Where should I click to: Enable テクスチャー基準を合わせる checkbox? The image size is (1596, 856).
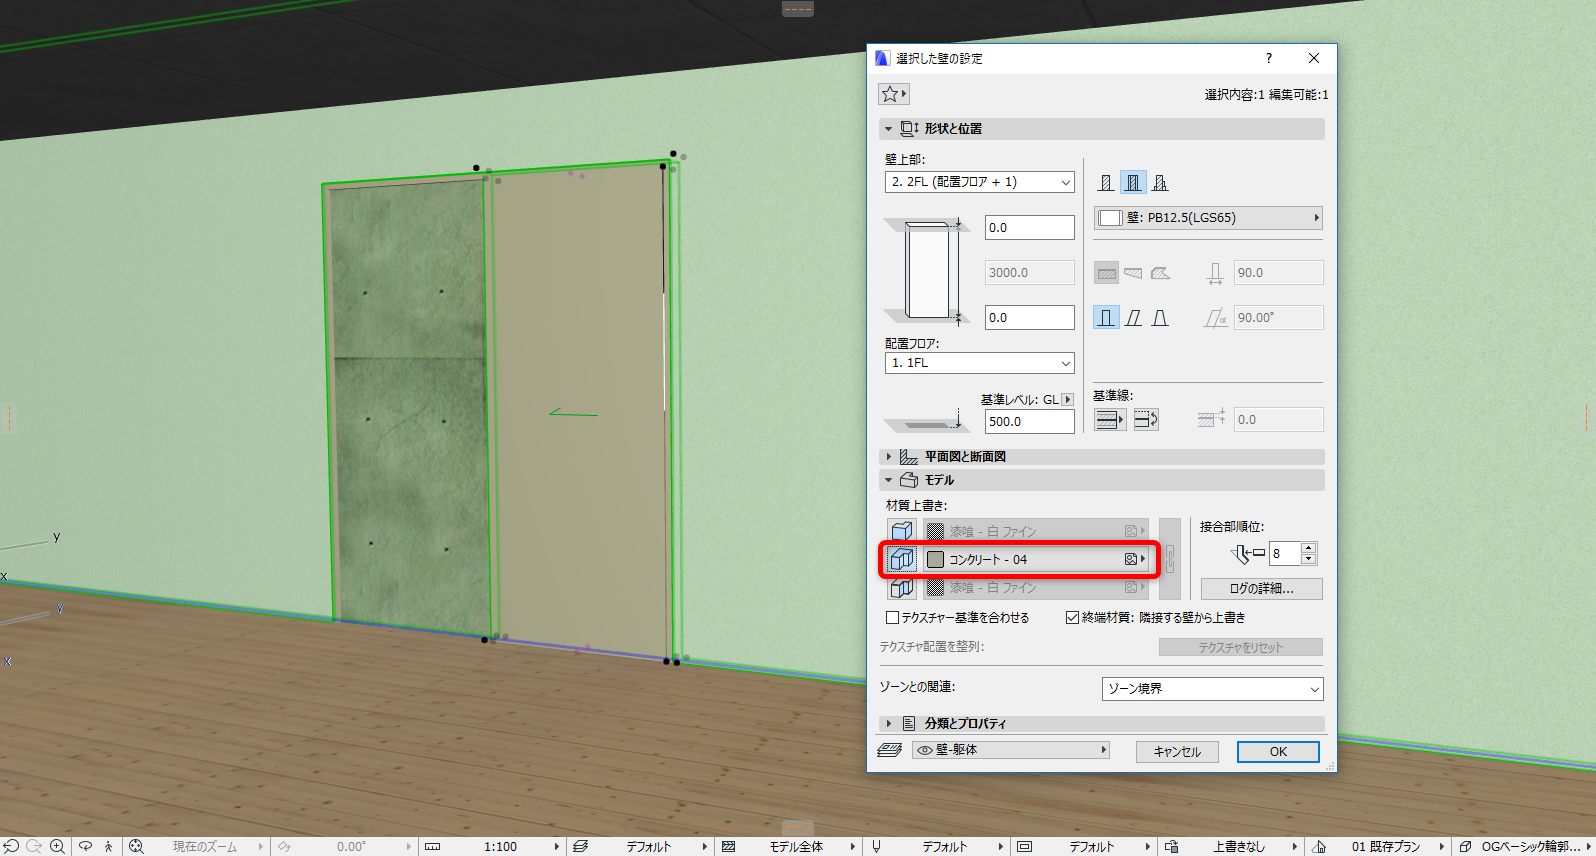click(892, 618)
